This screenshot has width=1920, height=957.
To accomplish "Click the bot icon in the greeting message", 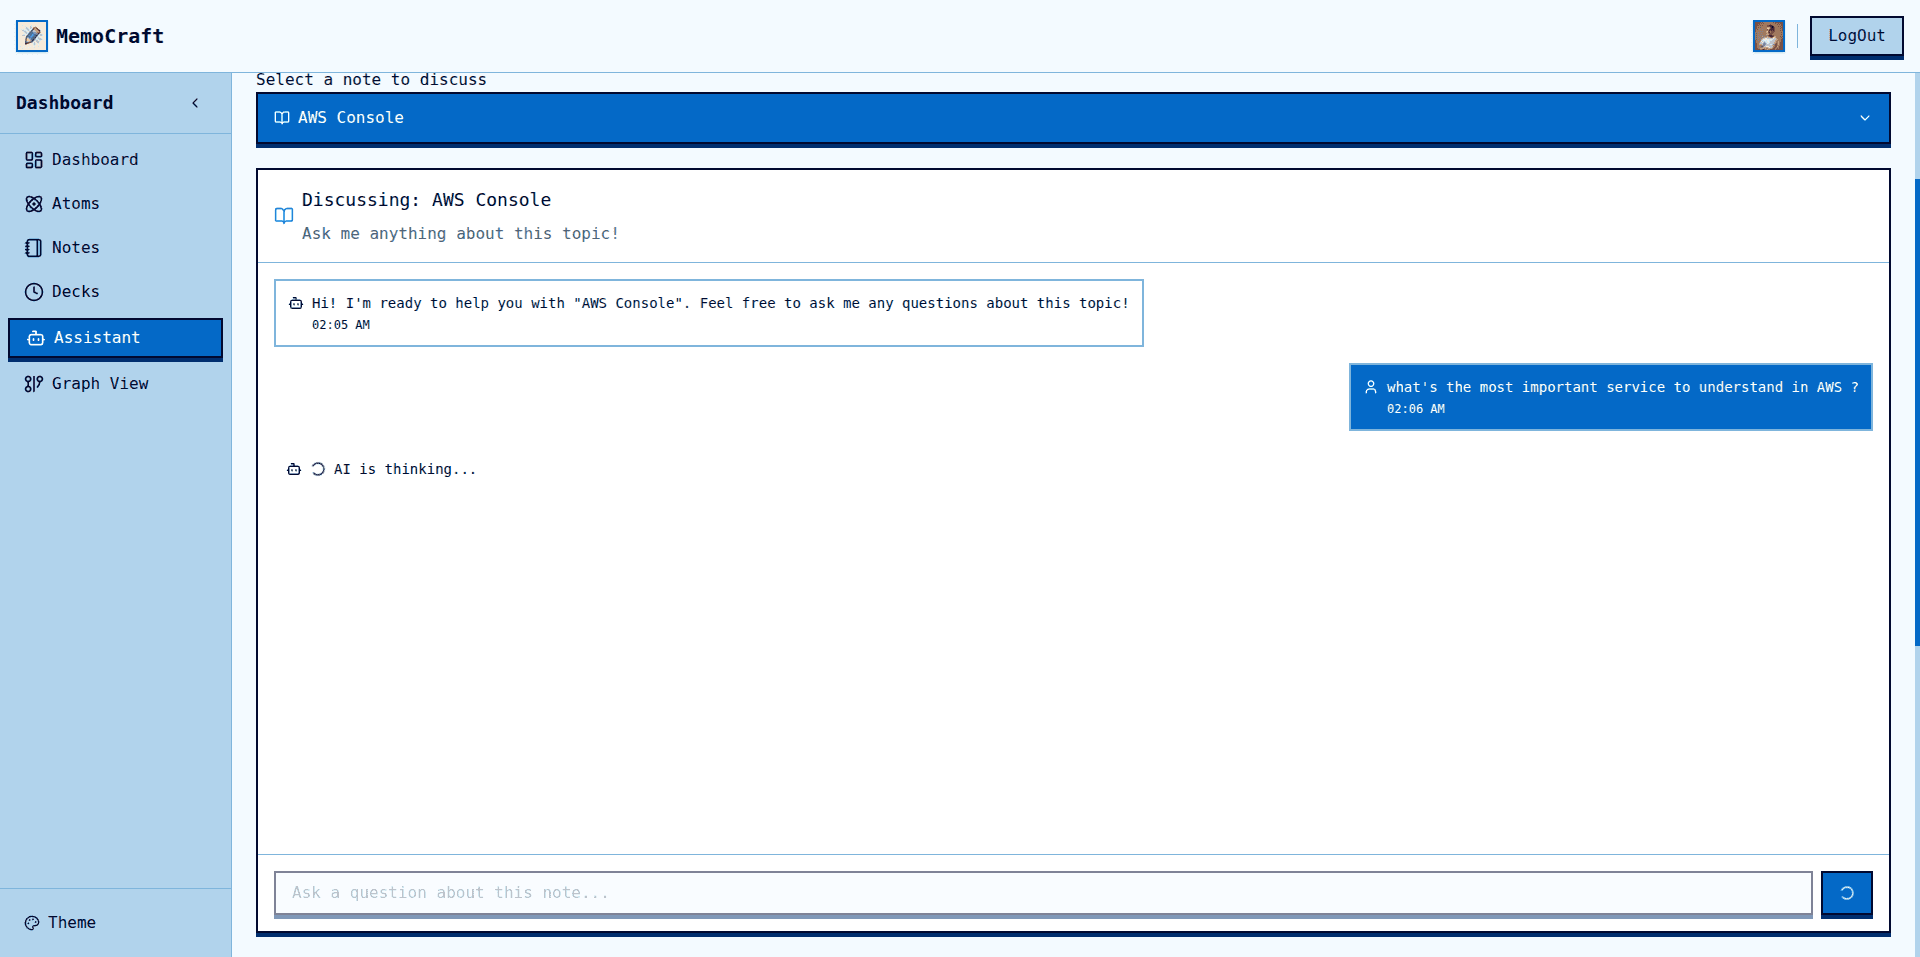I will click(296, 303).
